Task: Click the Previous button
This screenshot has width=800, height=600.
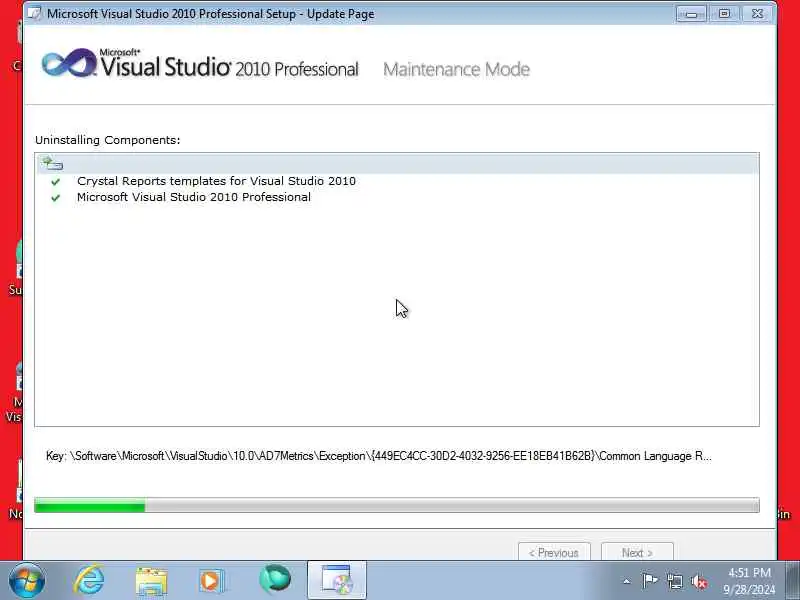Action: tap(554, 552)
